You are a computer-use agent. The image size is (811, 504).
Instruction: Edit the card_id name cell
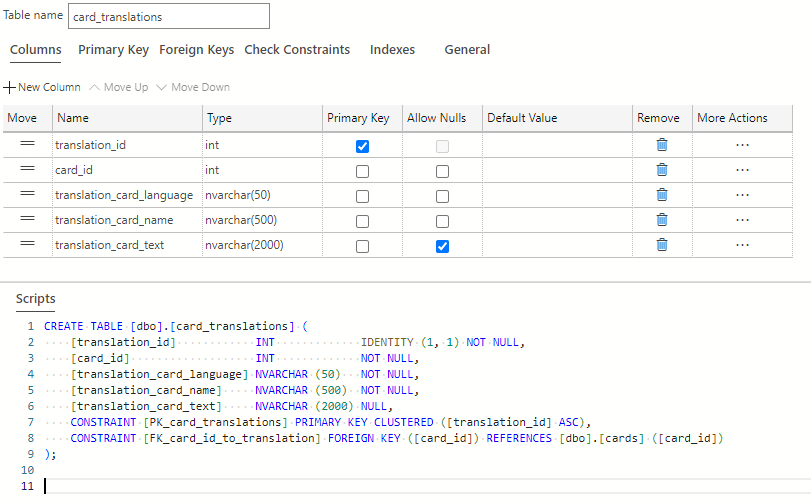coord(127,170)
